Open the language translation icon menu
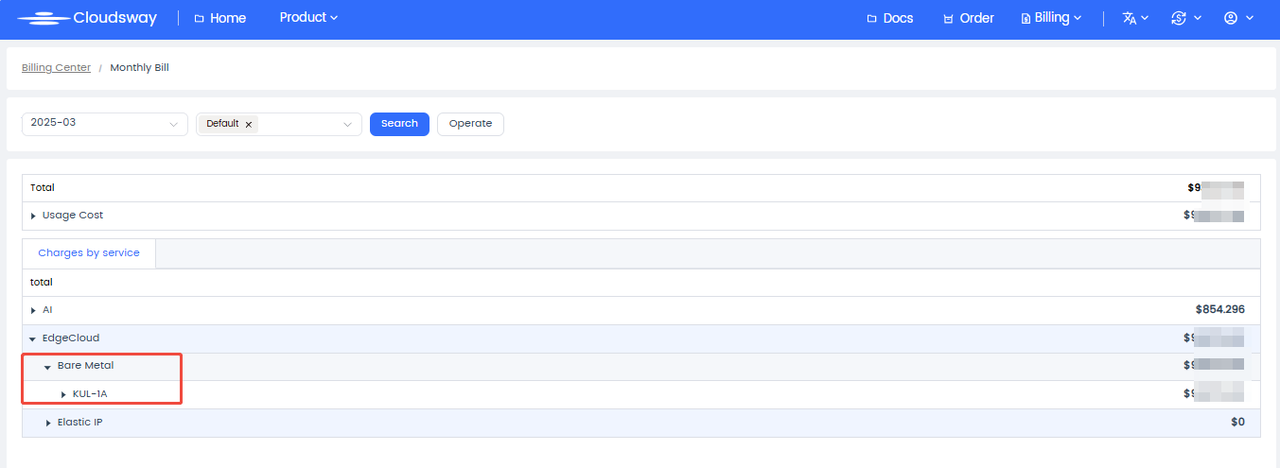The height and width of the screenshot is (468, 1280). 1135,18
